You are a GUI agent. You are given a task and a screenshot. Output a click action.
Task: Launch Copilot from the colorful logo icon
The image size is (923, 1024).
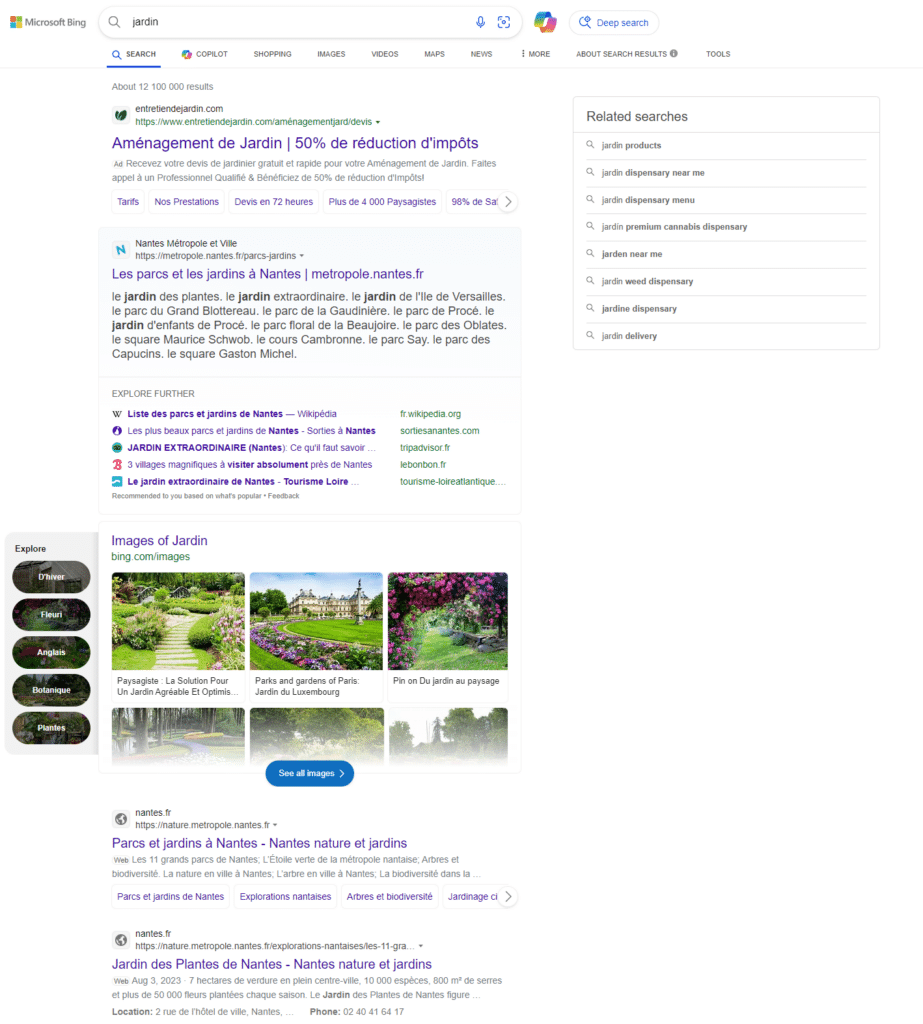[545, 22]
